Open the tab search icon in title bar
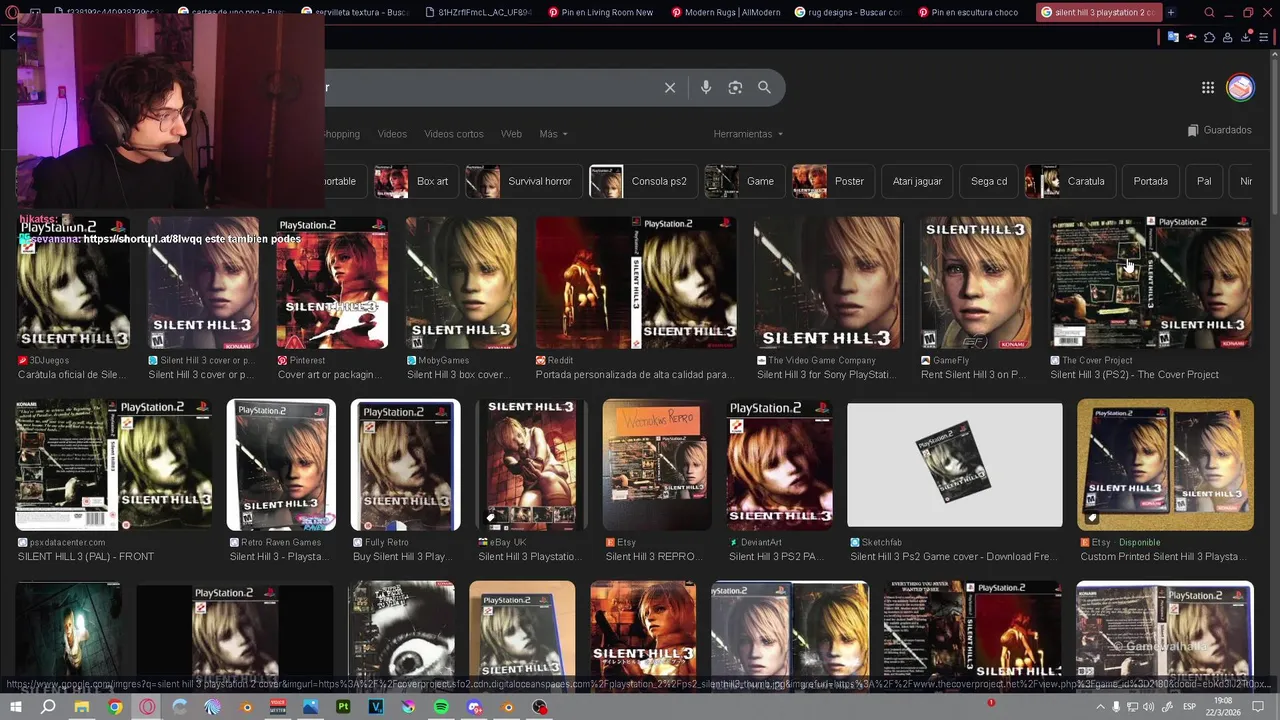 (1209, 13)
